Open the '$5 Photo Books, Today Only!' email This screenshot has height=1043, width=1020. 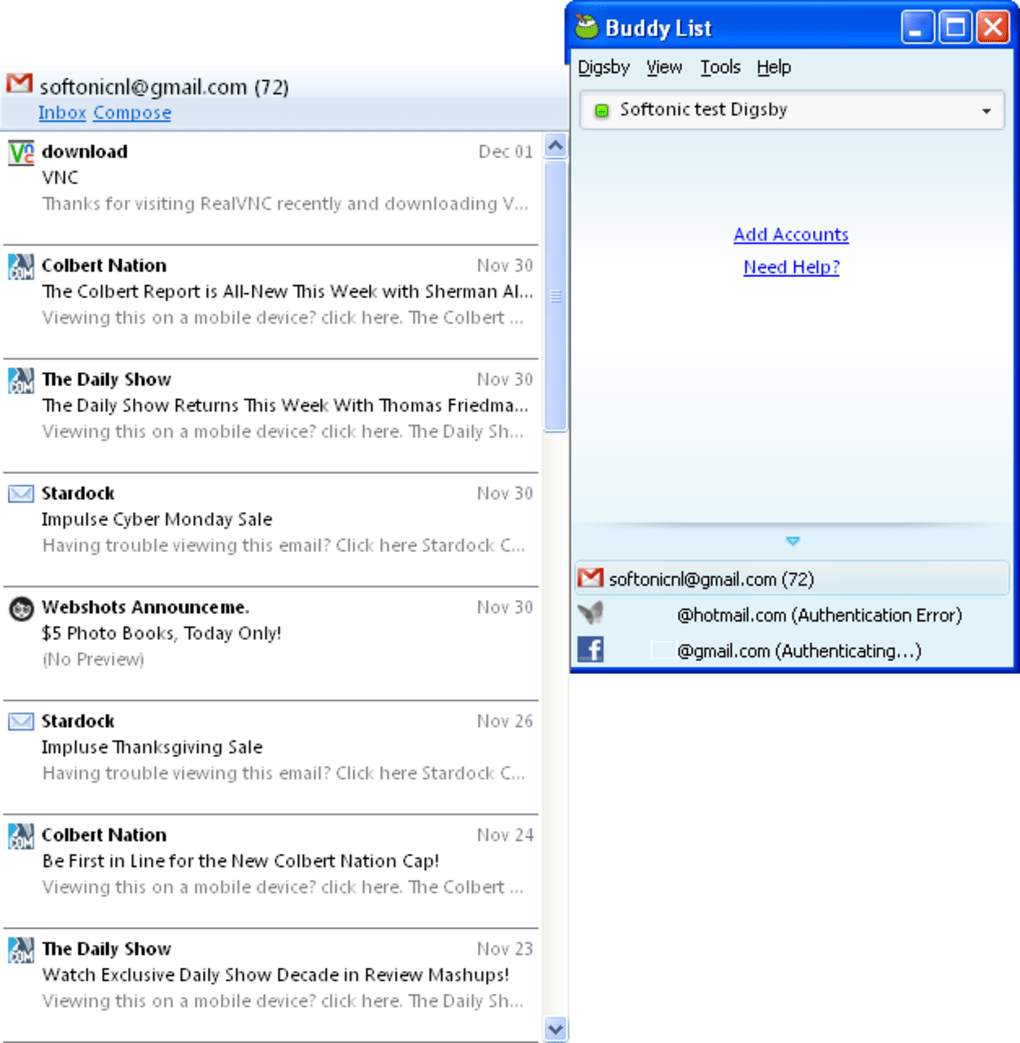[271, 643]
